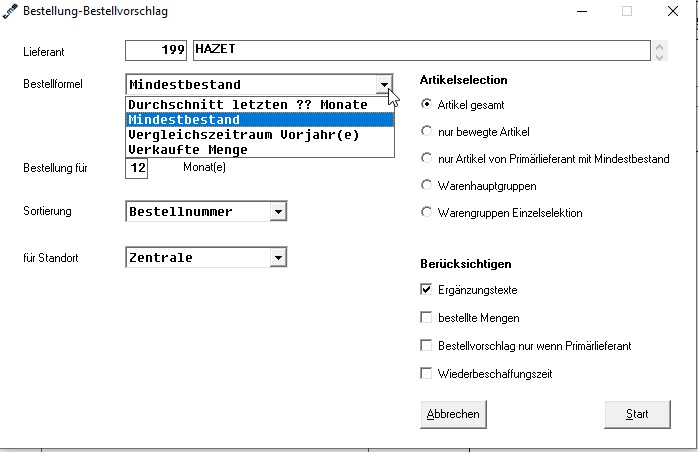
Task: Click the für Standort label
Action: [51, 258]
